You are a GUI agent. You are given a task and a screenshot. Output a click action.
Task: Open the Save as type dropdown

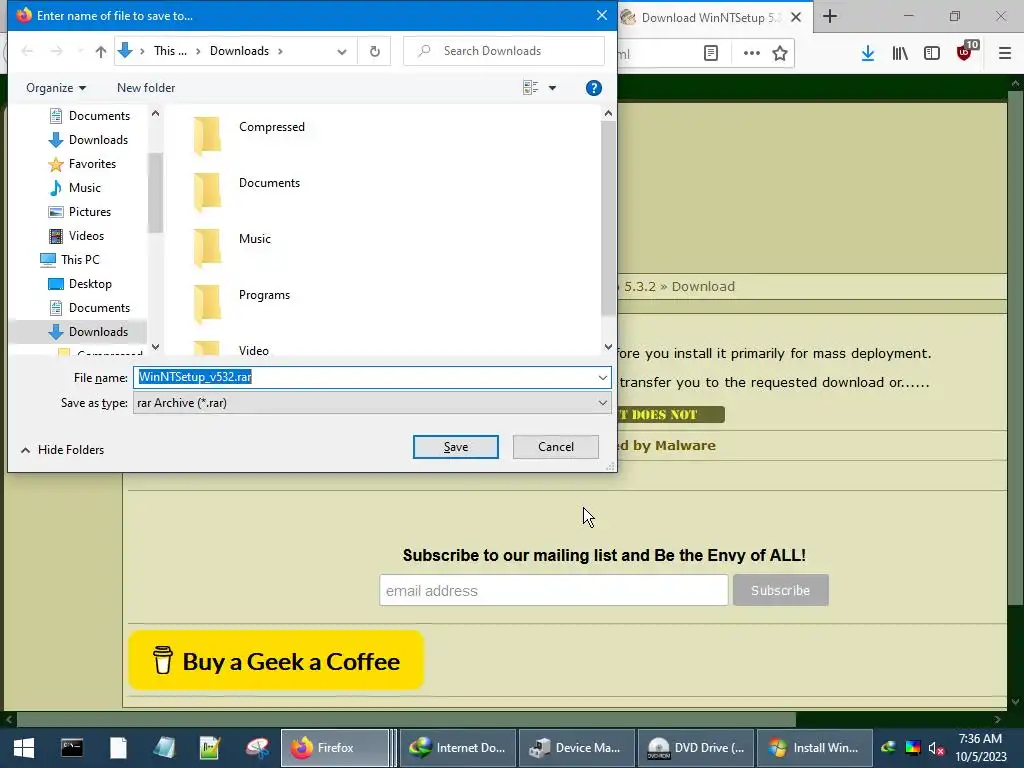372,403
